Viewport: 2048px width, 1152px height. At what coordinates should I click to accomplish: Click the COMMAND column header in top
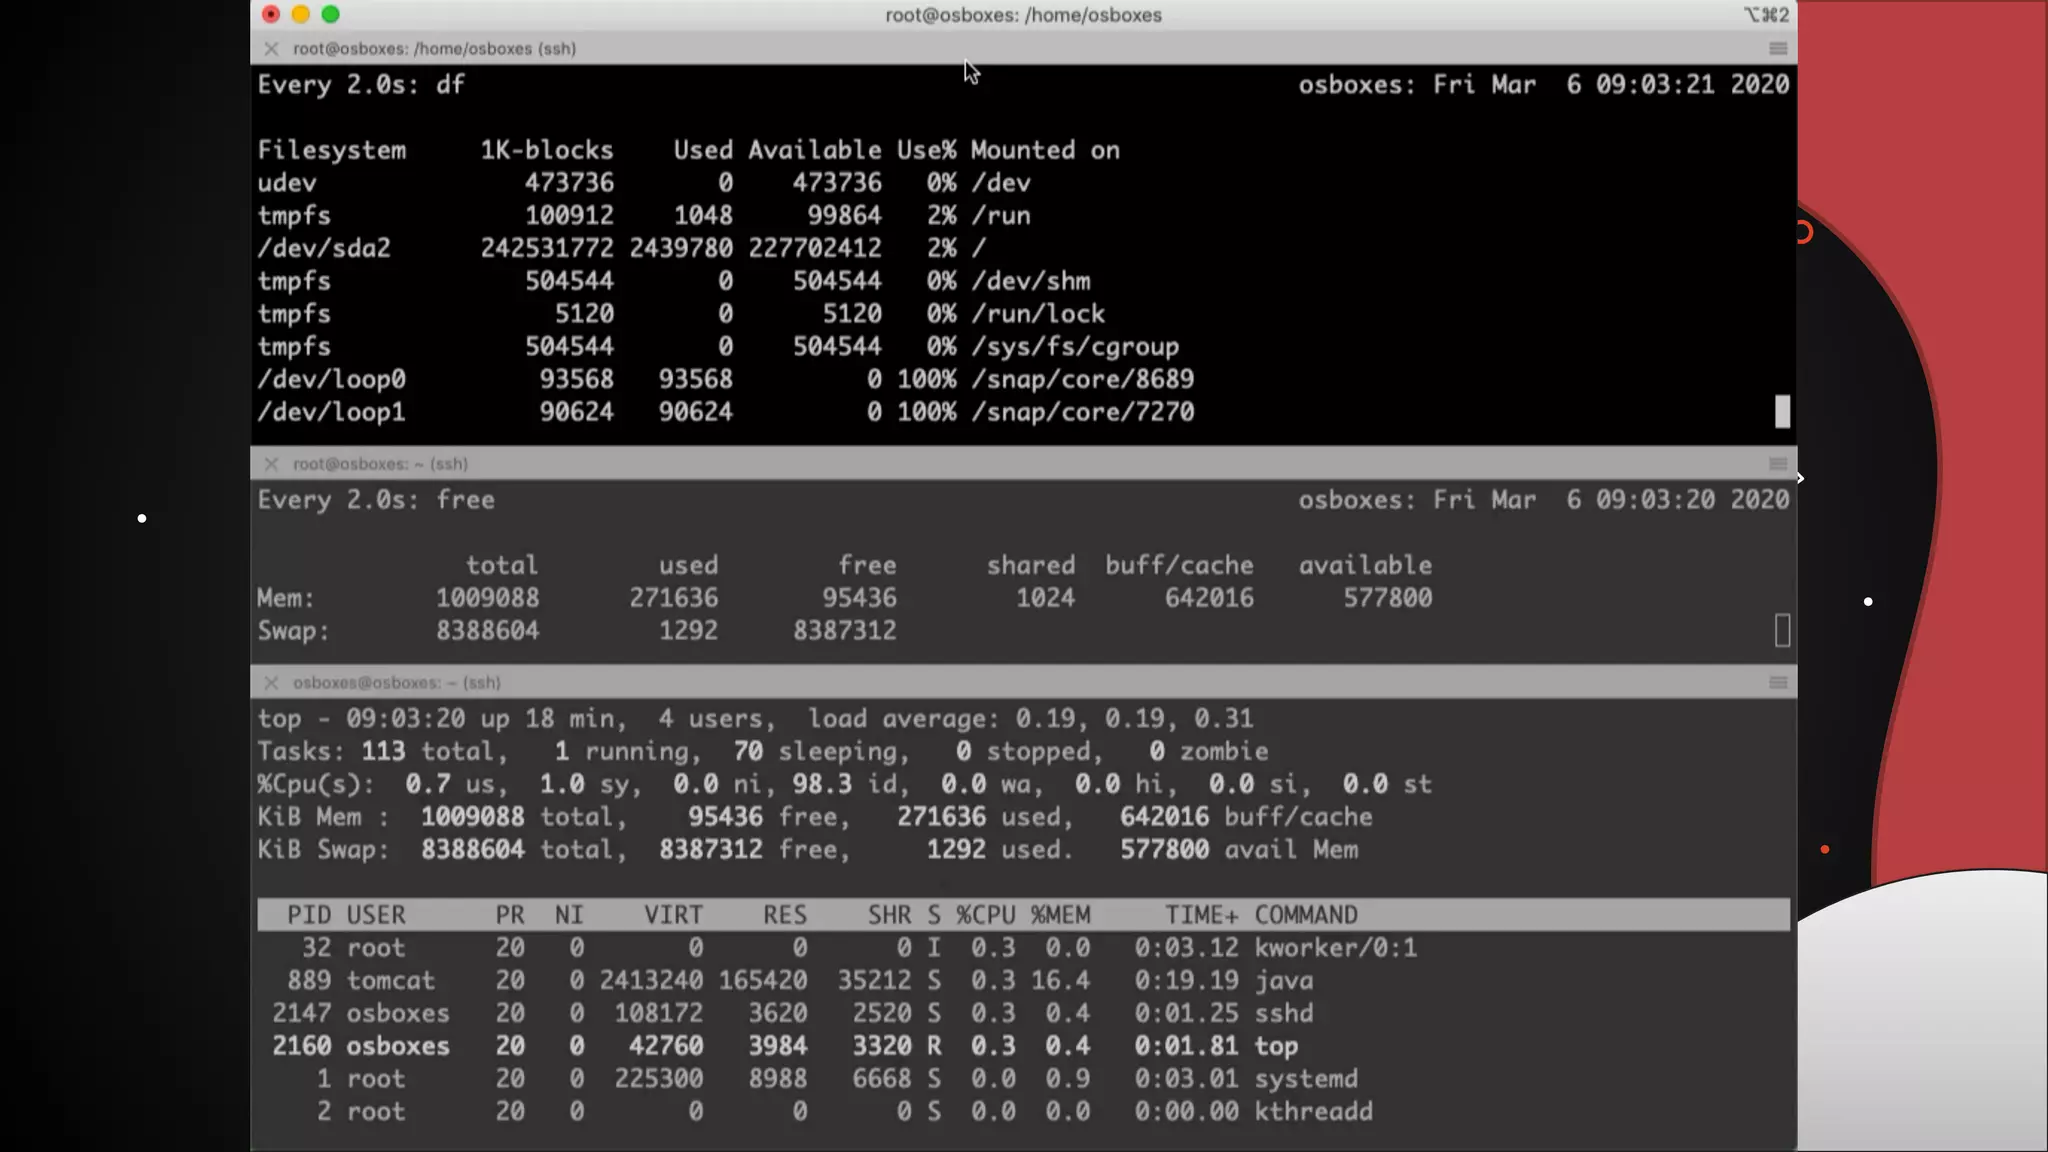pyautogui.click(x=1305, y=915)
